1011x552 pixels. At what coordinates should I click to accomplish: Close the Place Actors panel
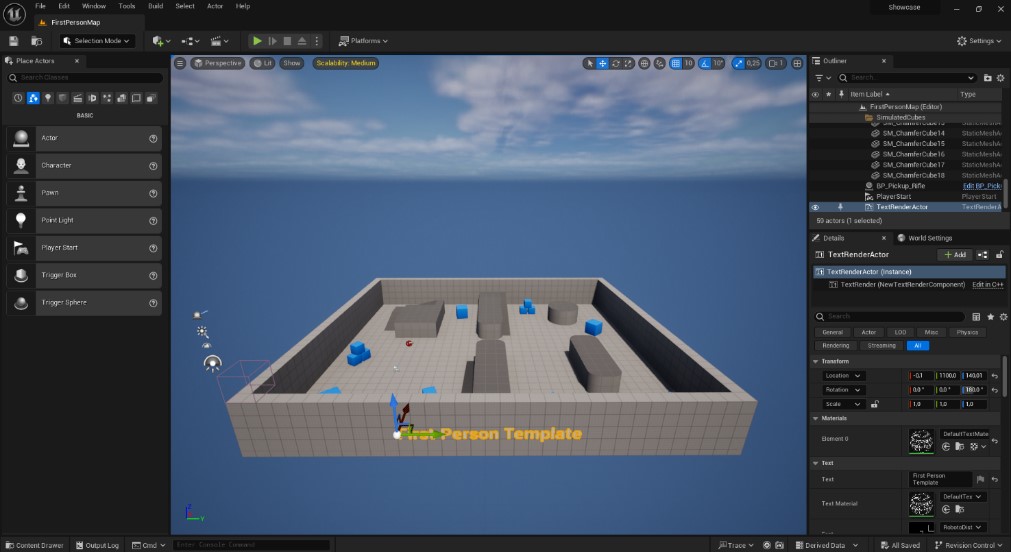(x=77, y=61)
